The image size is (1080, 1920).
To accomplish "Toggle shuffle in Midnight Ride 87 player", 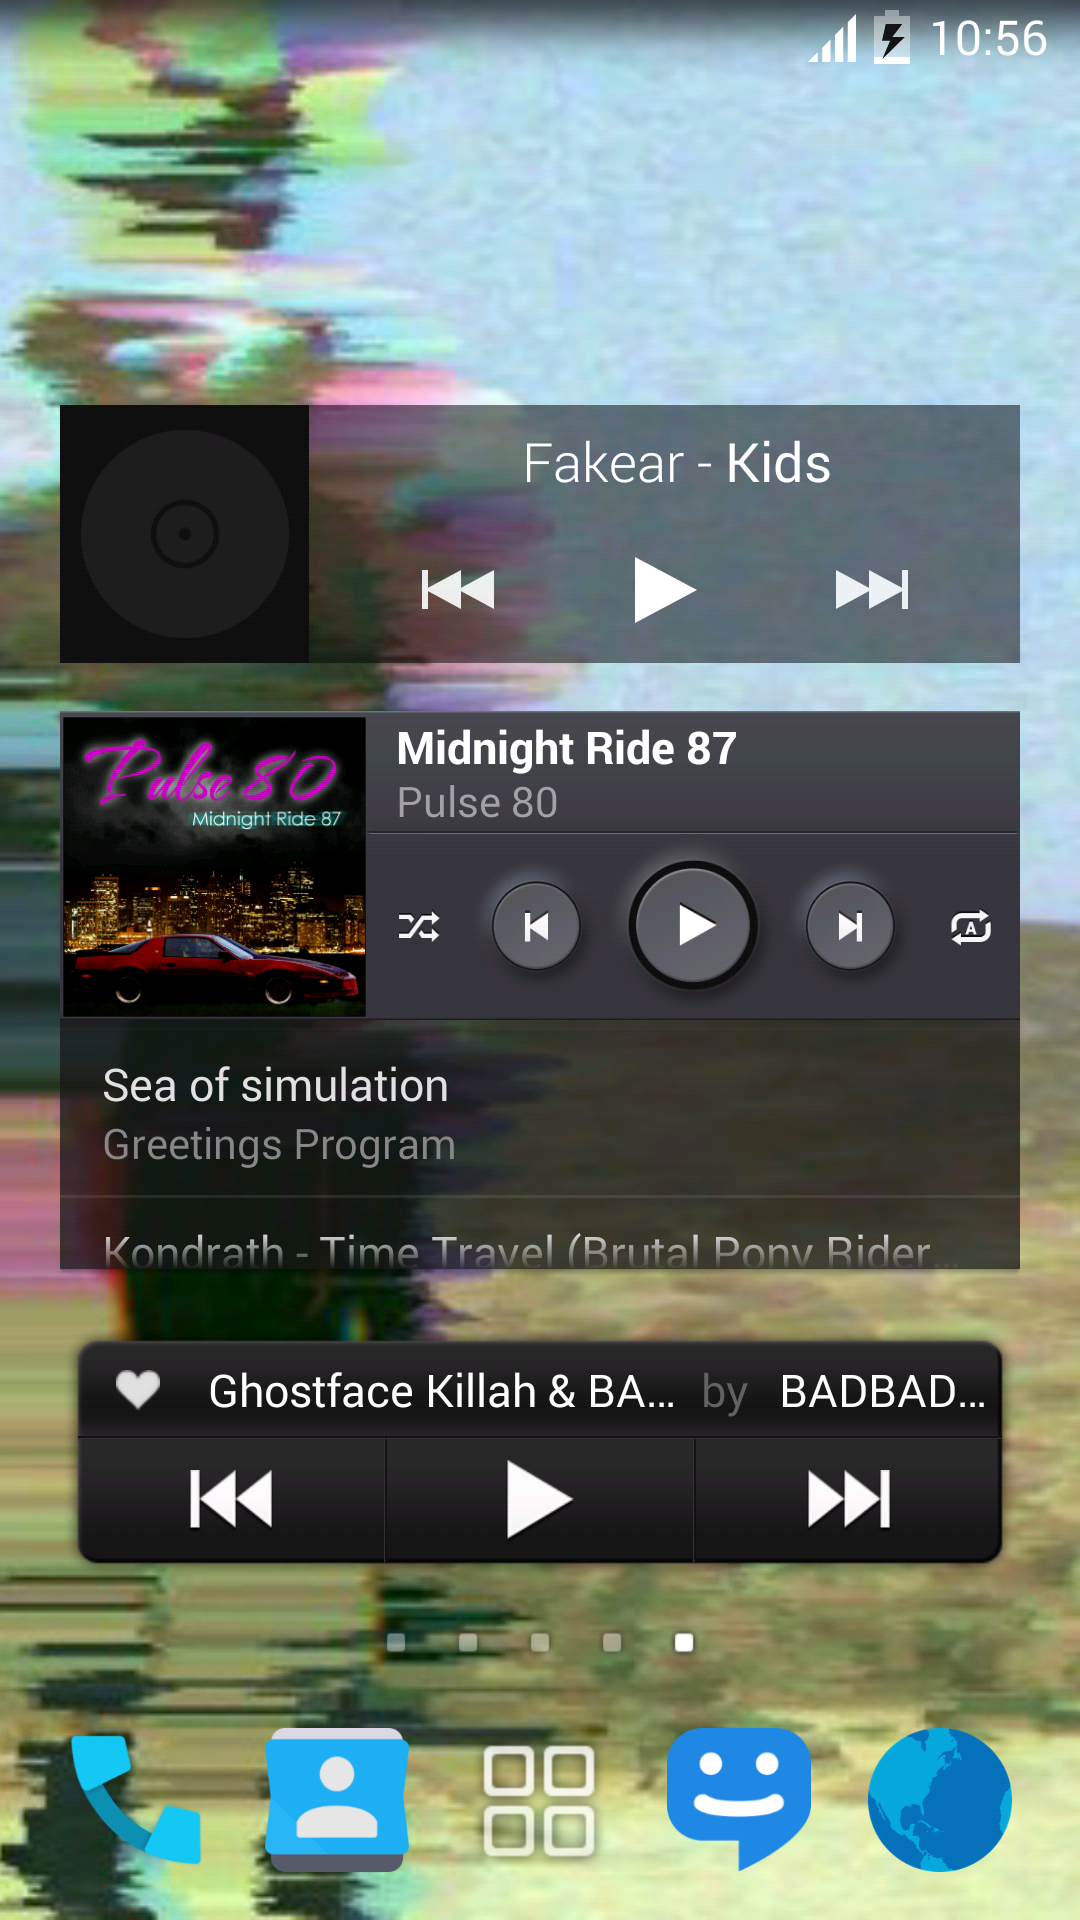I will 419,927.
